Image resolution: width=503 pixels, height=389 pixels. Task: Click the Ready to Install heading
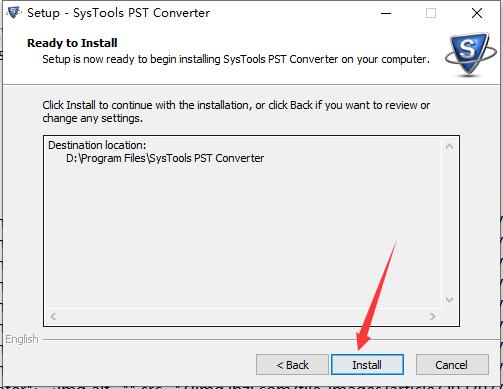(72, 43)
